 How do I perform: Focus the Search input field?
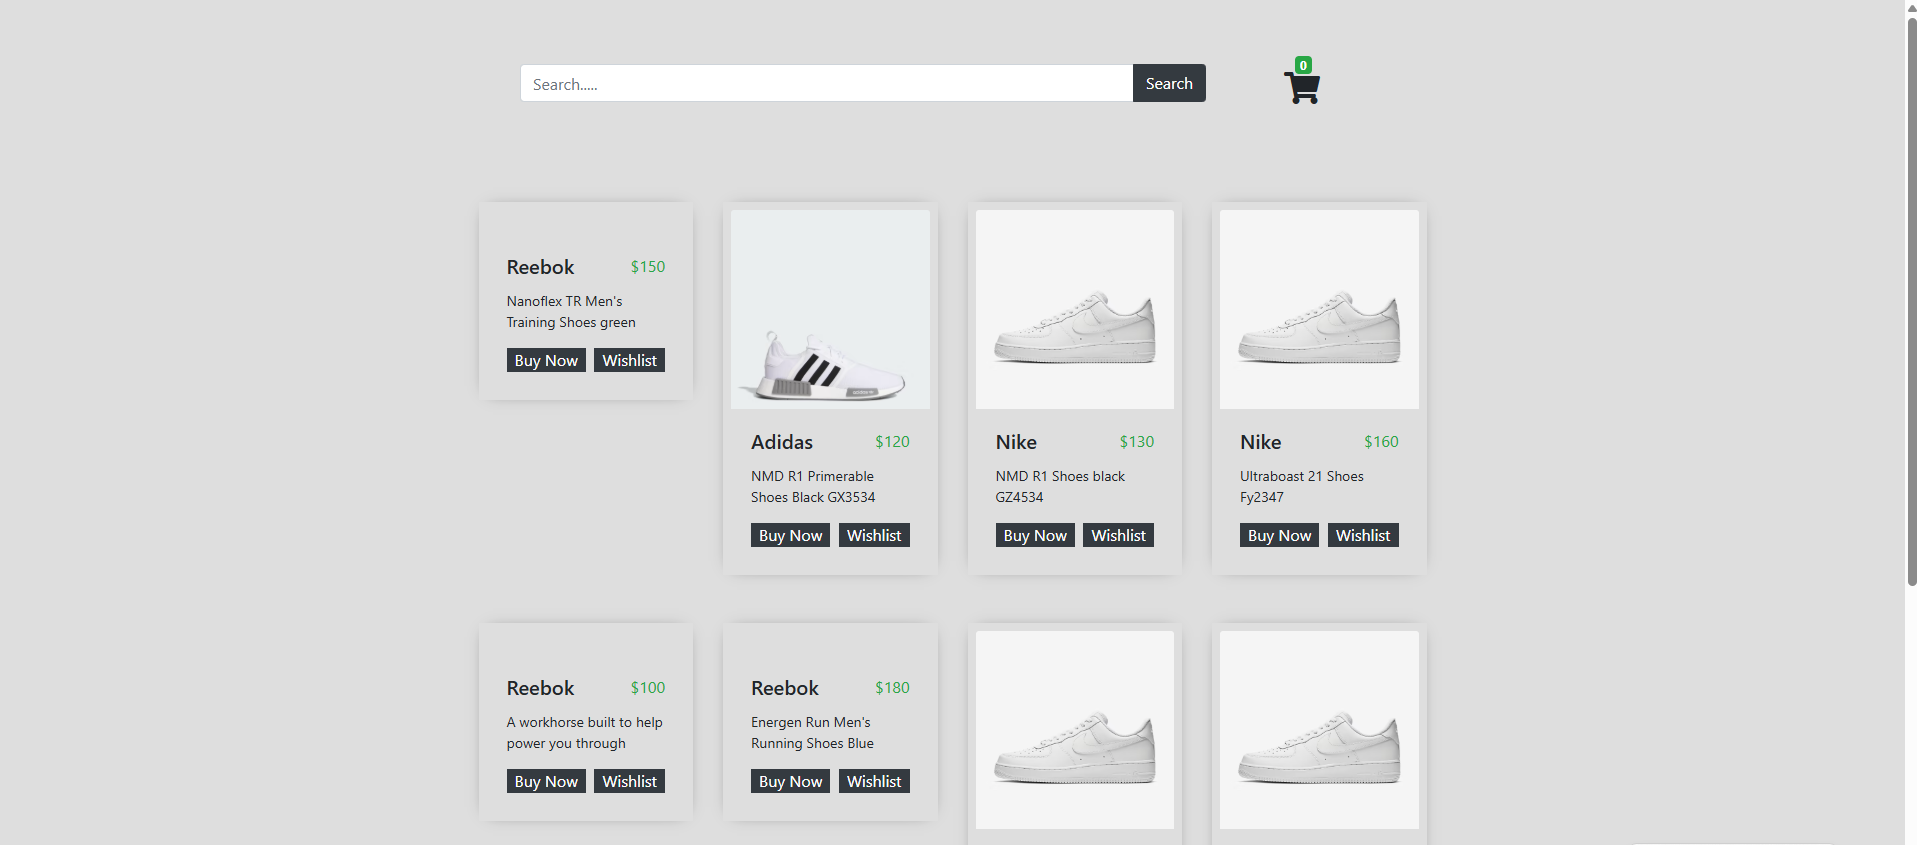coord(826,83)
